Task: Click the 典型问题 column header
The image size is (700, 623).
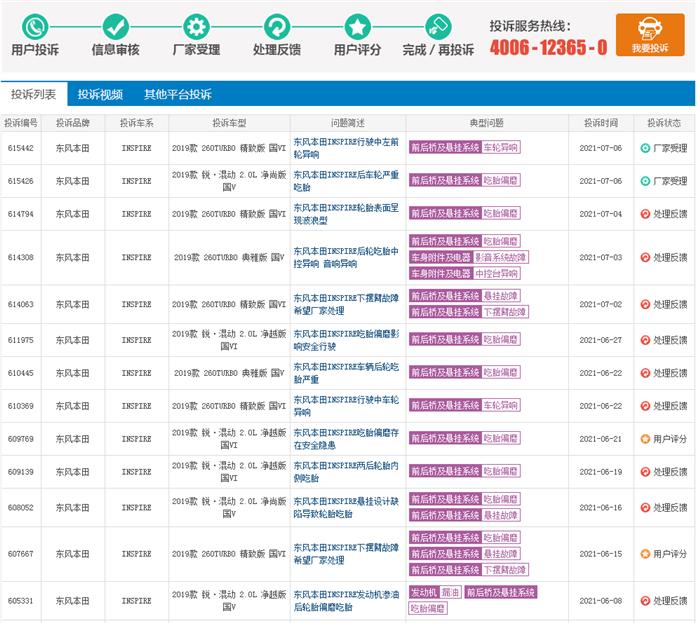Action: click(x=487, y=123)
